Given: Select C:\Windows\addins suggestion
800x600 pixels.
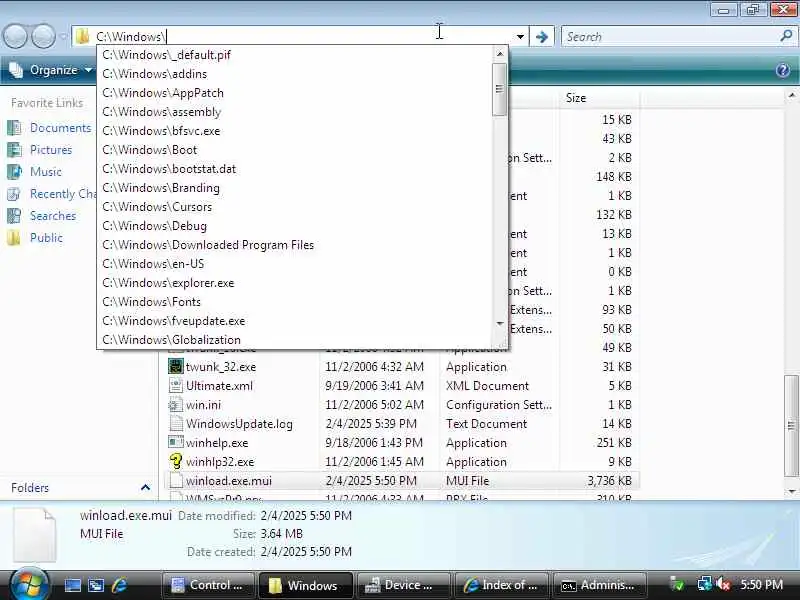Looking at the screenshot, I should (x=295, y=74).
